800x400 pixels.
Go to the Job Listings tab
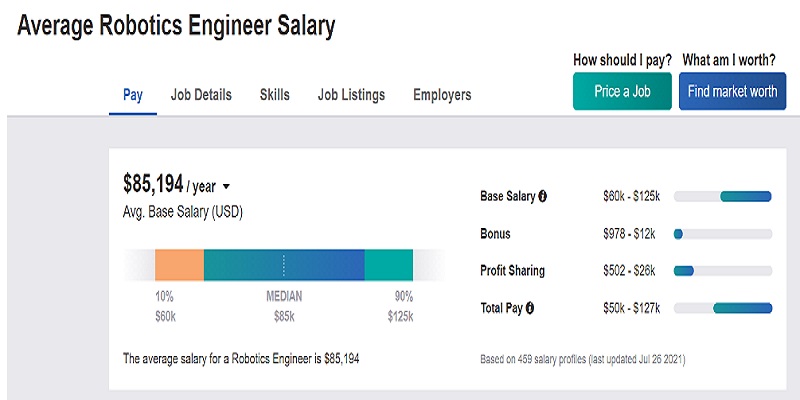pyautogui.click(x=351, y=95)
